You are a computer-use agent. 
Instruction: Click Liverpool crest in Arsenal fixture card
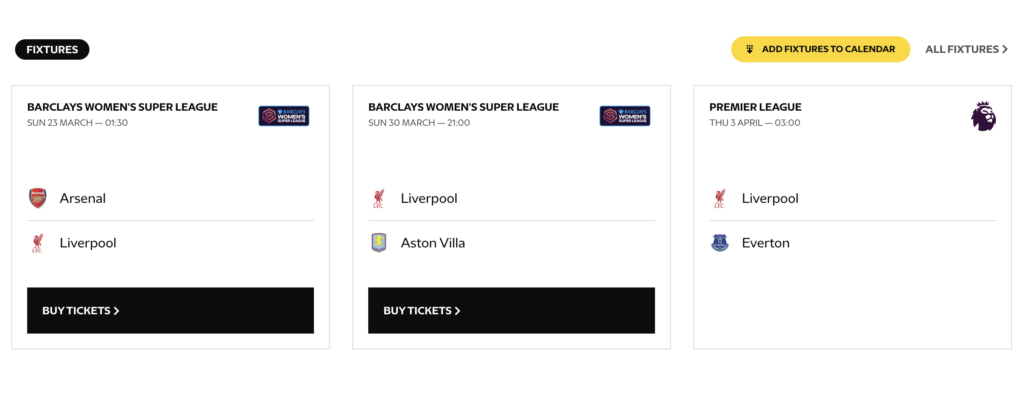pyautogui.click(x=37, y=243)
